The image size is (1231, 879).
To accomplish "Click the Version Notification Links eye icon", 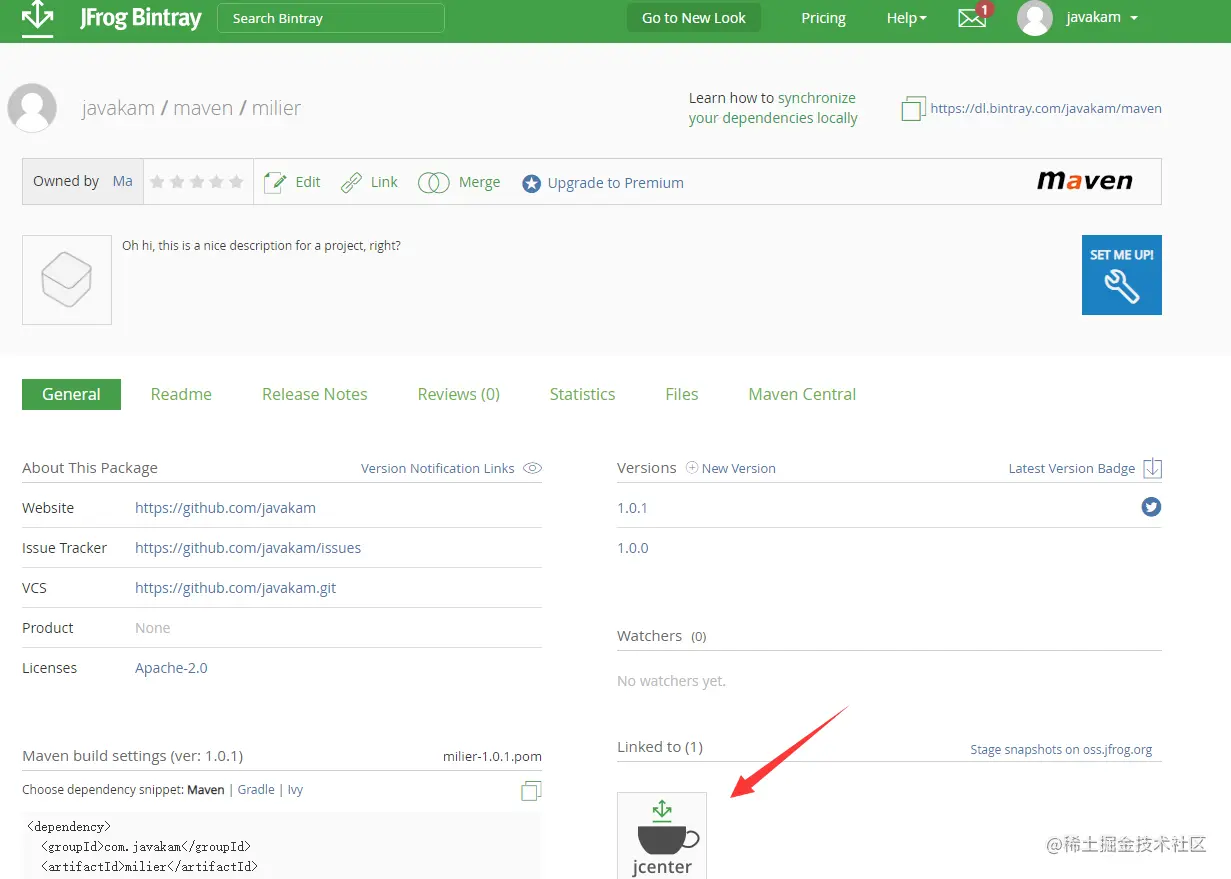I will [533, 468].
